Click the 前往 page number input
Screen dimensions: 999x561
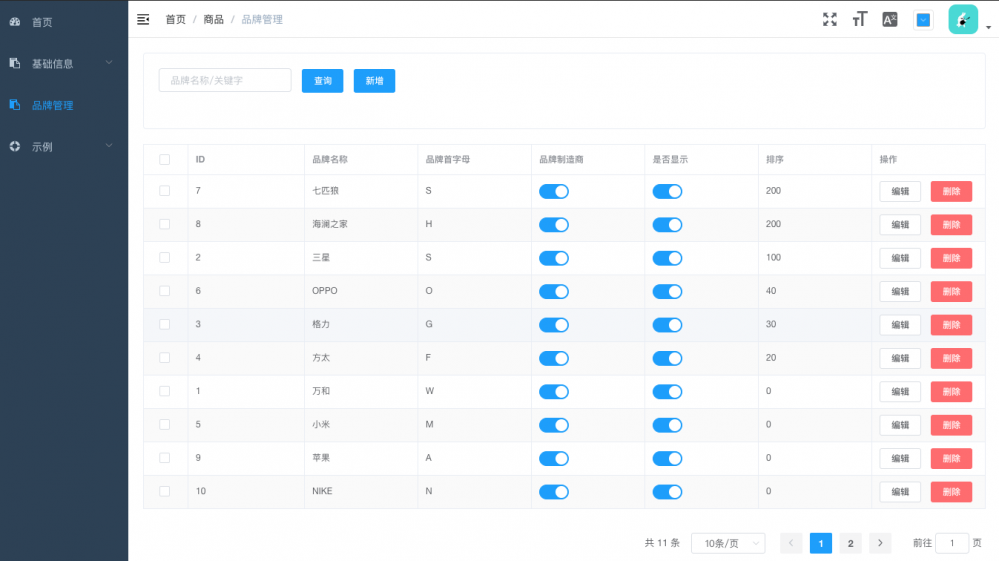952,543
